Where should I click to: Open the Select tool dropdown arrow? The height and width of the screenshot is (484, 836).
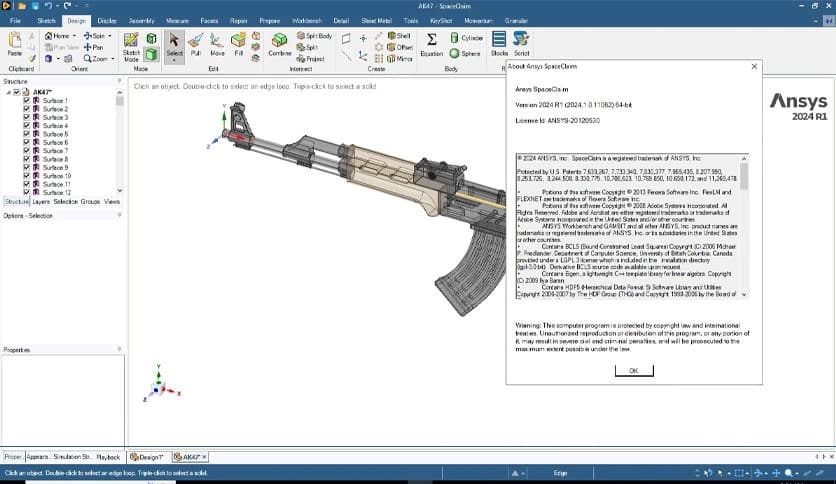pos(174,61)
